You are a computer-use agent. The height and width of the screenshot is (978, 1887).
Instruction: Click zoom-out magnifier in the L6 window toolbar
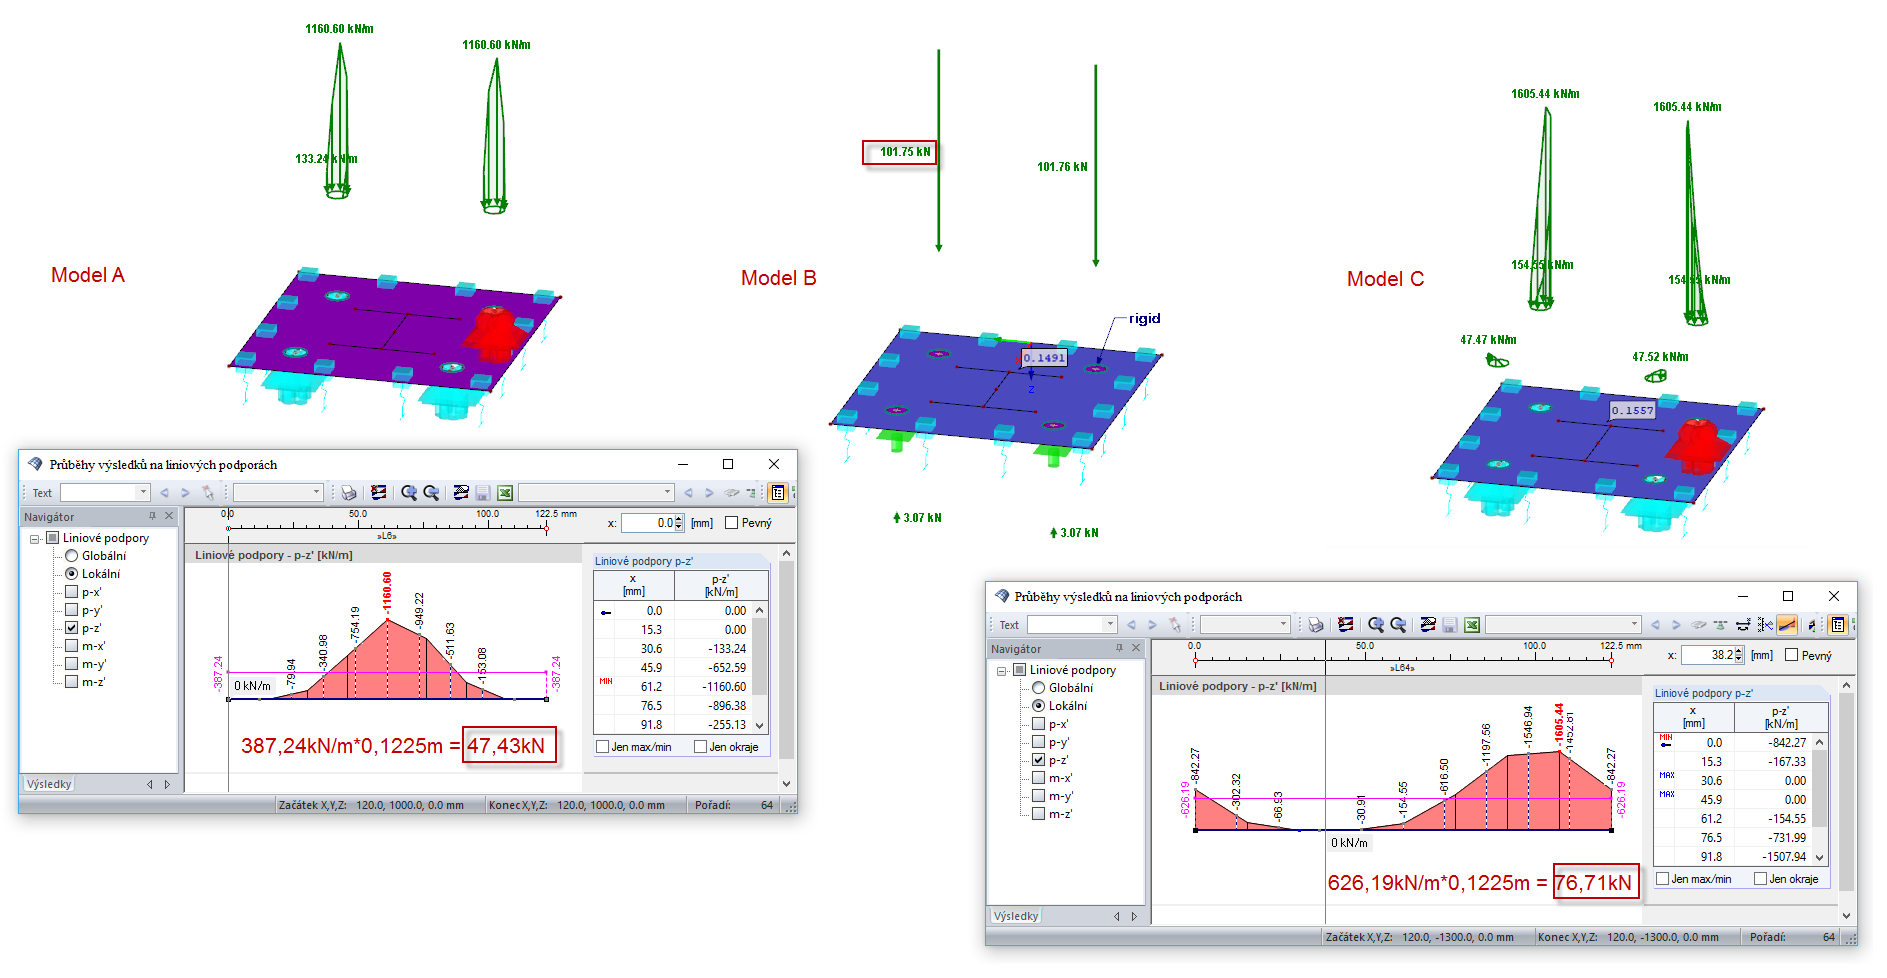pos(431,493)
